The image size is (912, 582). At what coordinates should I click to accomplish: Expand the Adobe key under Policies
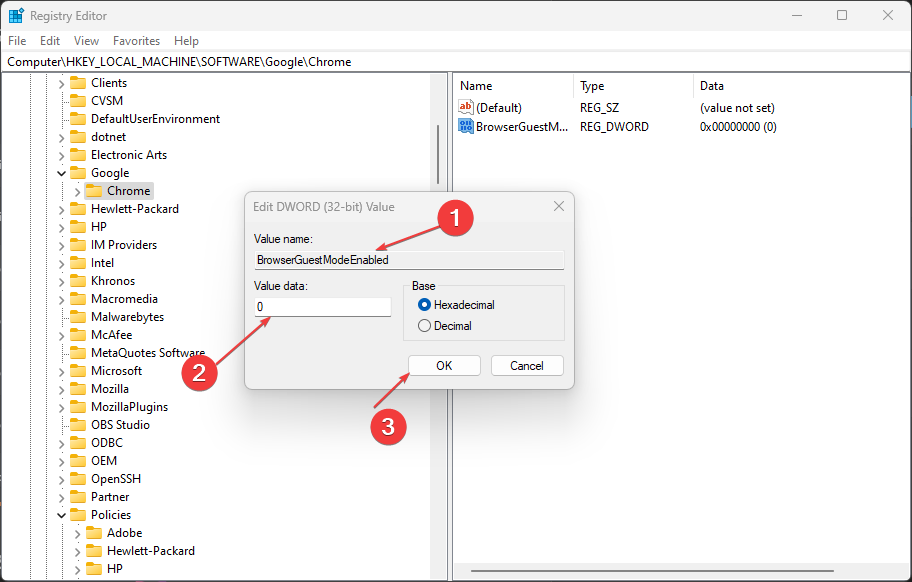77,533
